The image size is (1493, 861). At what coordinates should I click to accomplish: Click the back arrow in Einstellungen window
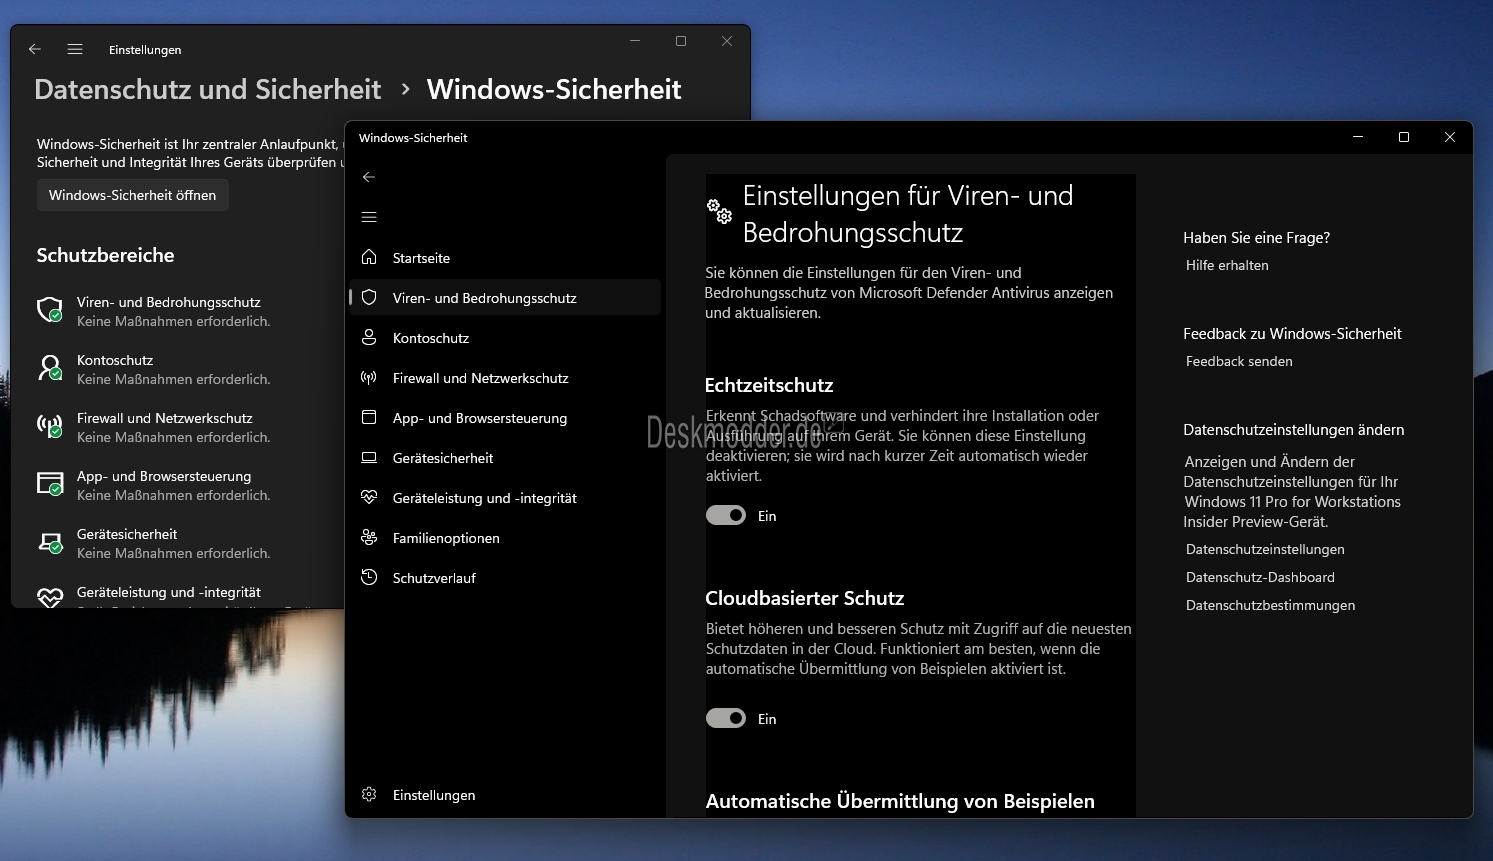pyautogui.click(x=35, y=49)
